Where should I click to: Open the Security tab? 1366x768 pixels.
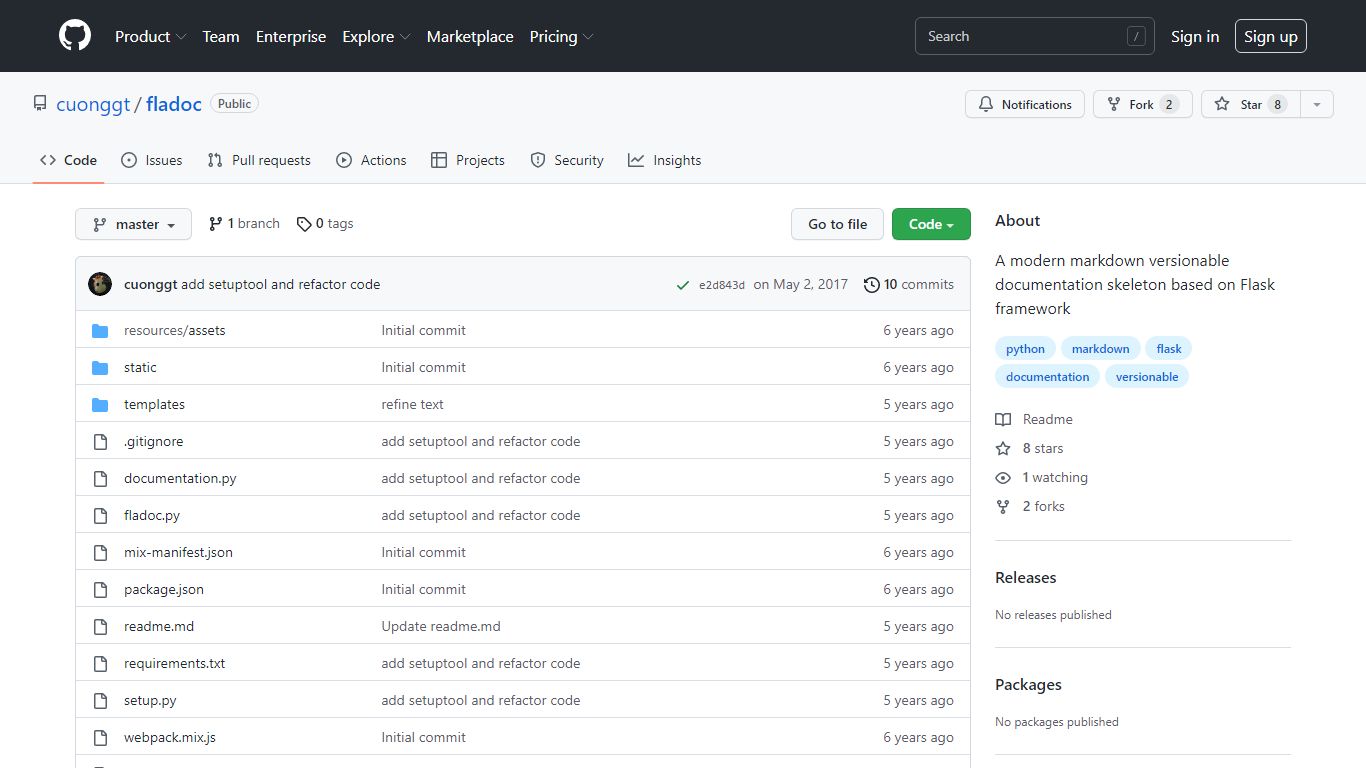pos(567,160)
